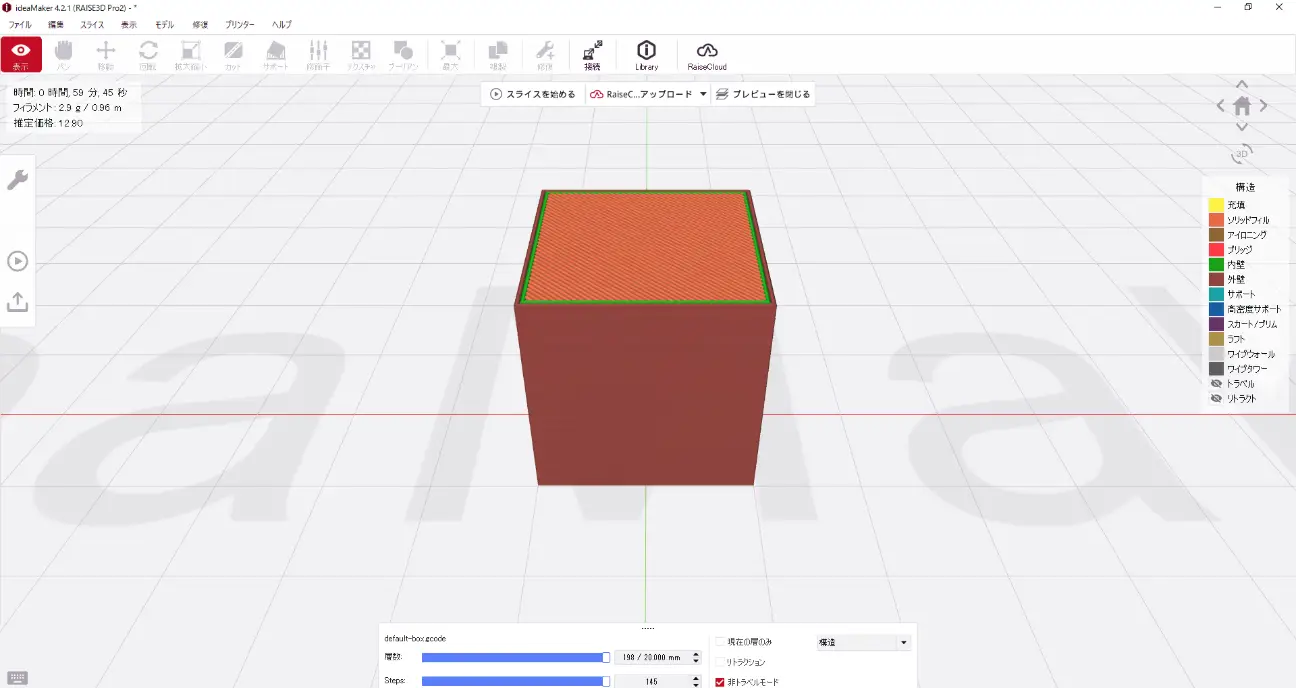Click the play icon on left sidebar
This screenshot has width=1296, height=688.
(x=18, y=261)
